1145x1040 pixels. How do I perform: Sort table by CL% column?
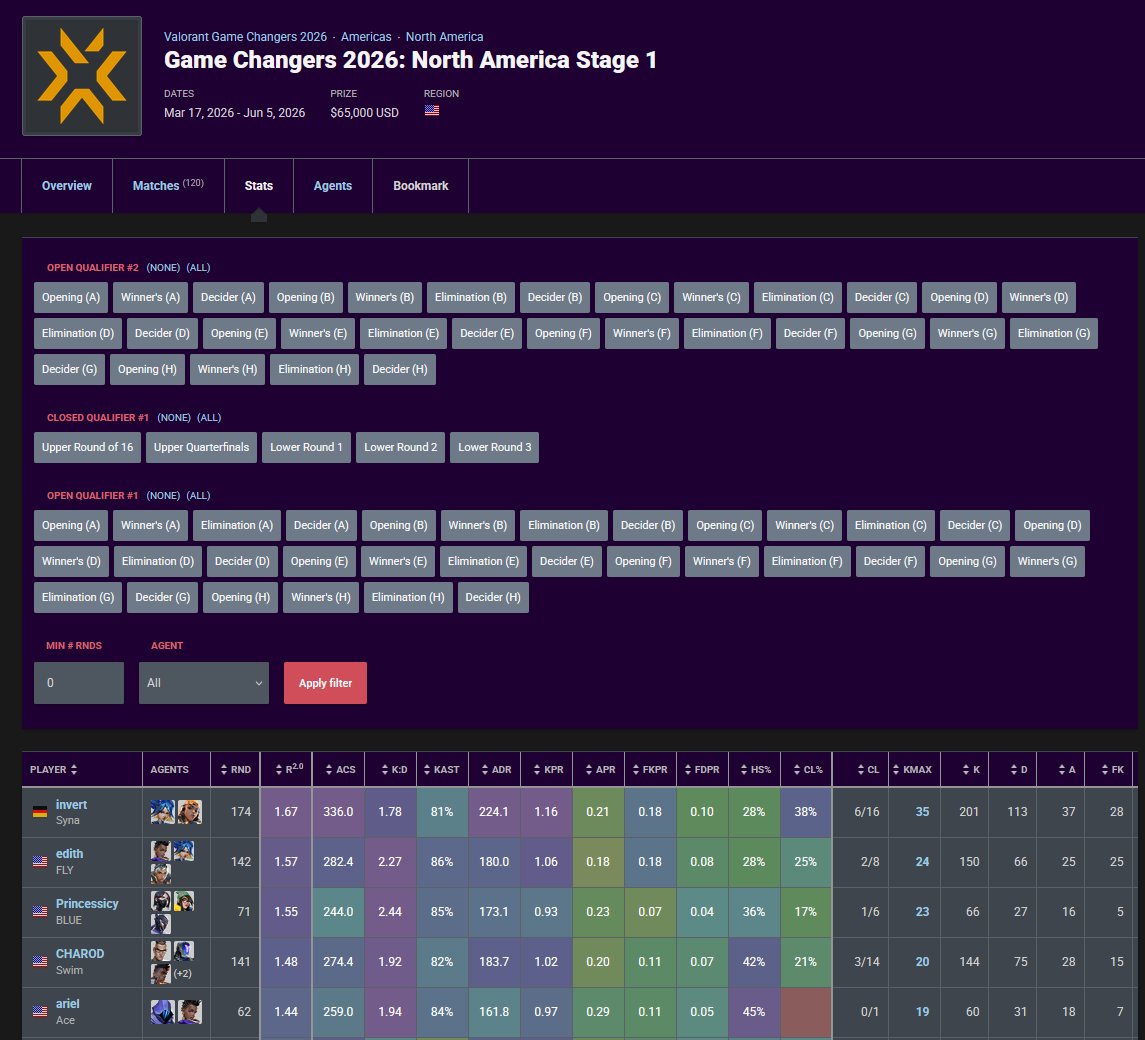click(806, 770)
